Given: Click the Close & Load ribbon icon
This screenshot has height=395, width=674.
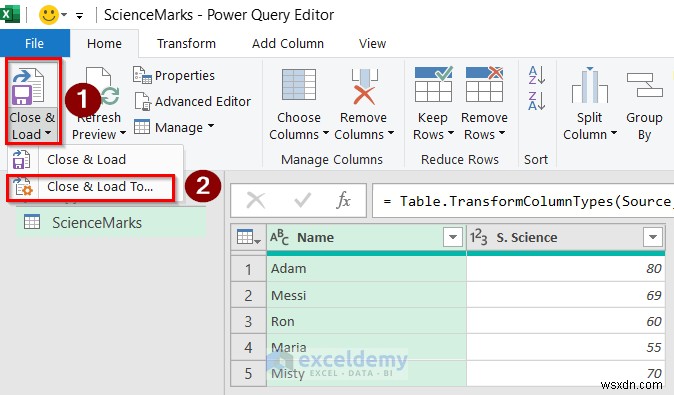Looking at the screenshot, I should 28,87.
